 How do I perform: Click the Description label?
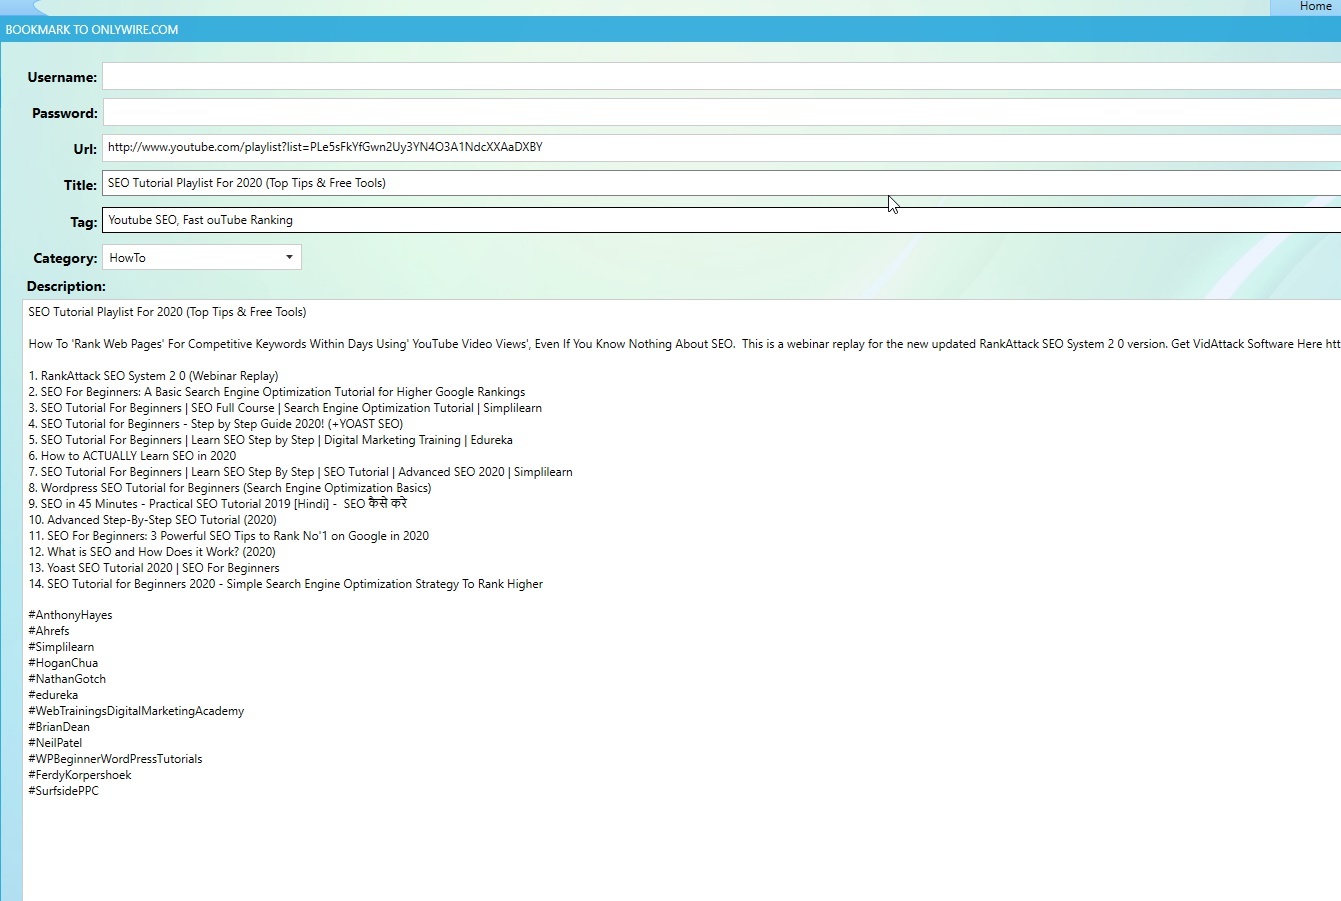(x=66, y=286)
